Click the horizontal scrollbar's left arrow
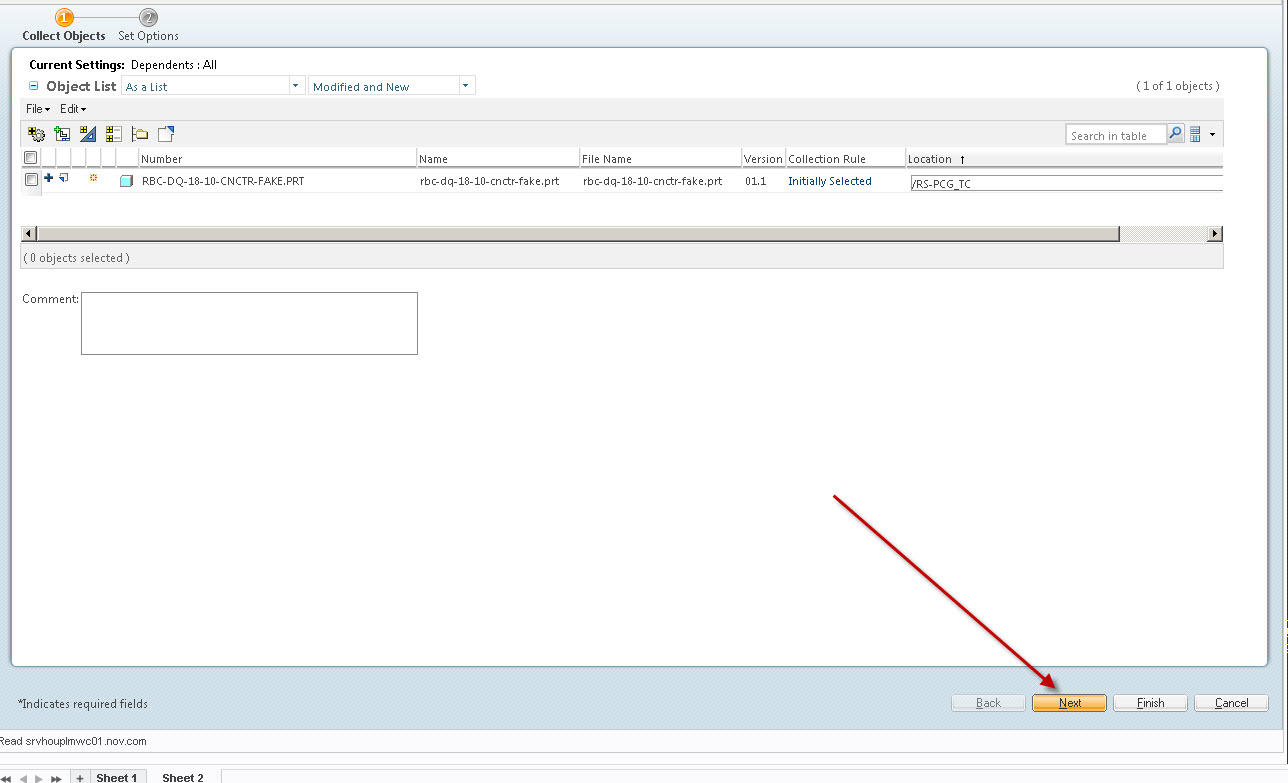 tap(29, 233)
